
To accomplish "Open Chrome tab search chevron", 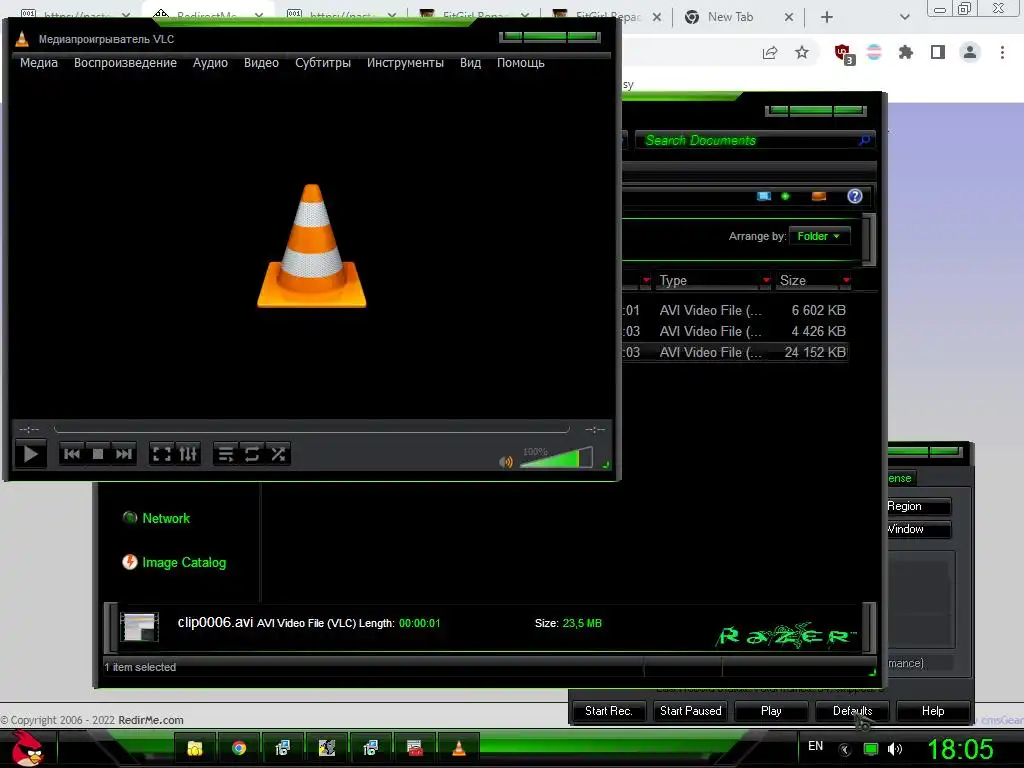I will point(904,17).
